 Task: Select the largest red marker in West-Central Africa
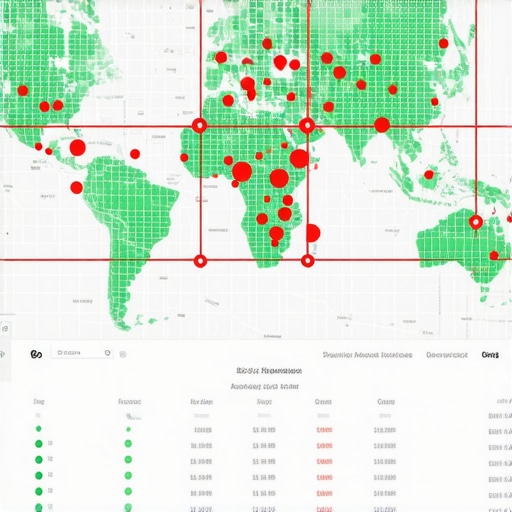point(242,172)
